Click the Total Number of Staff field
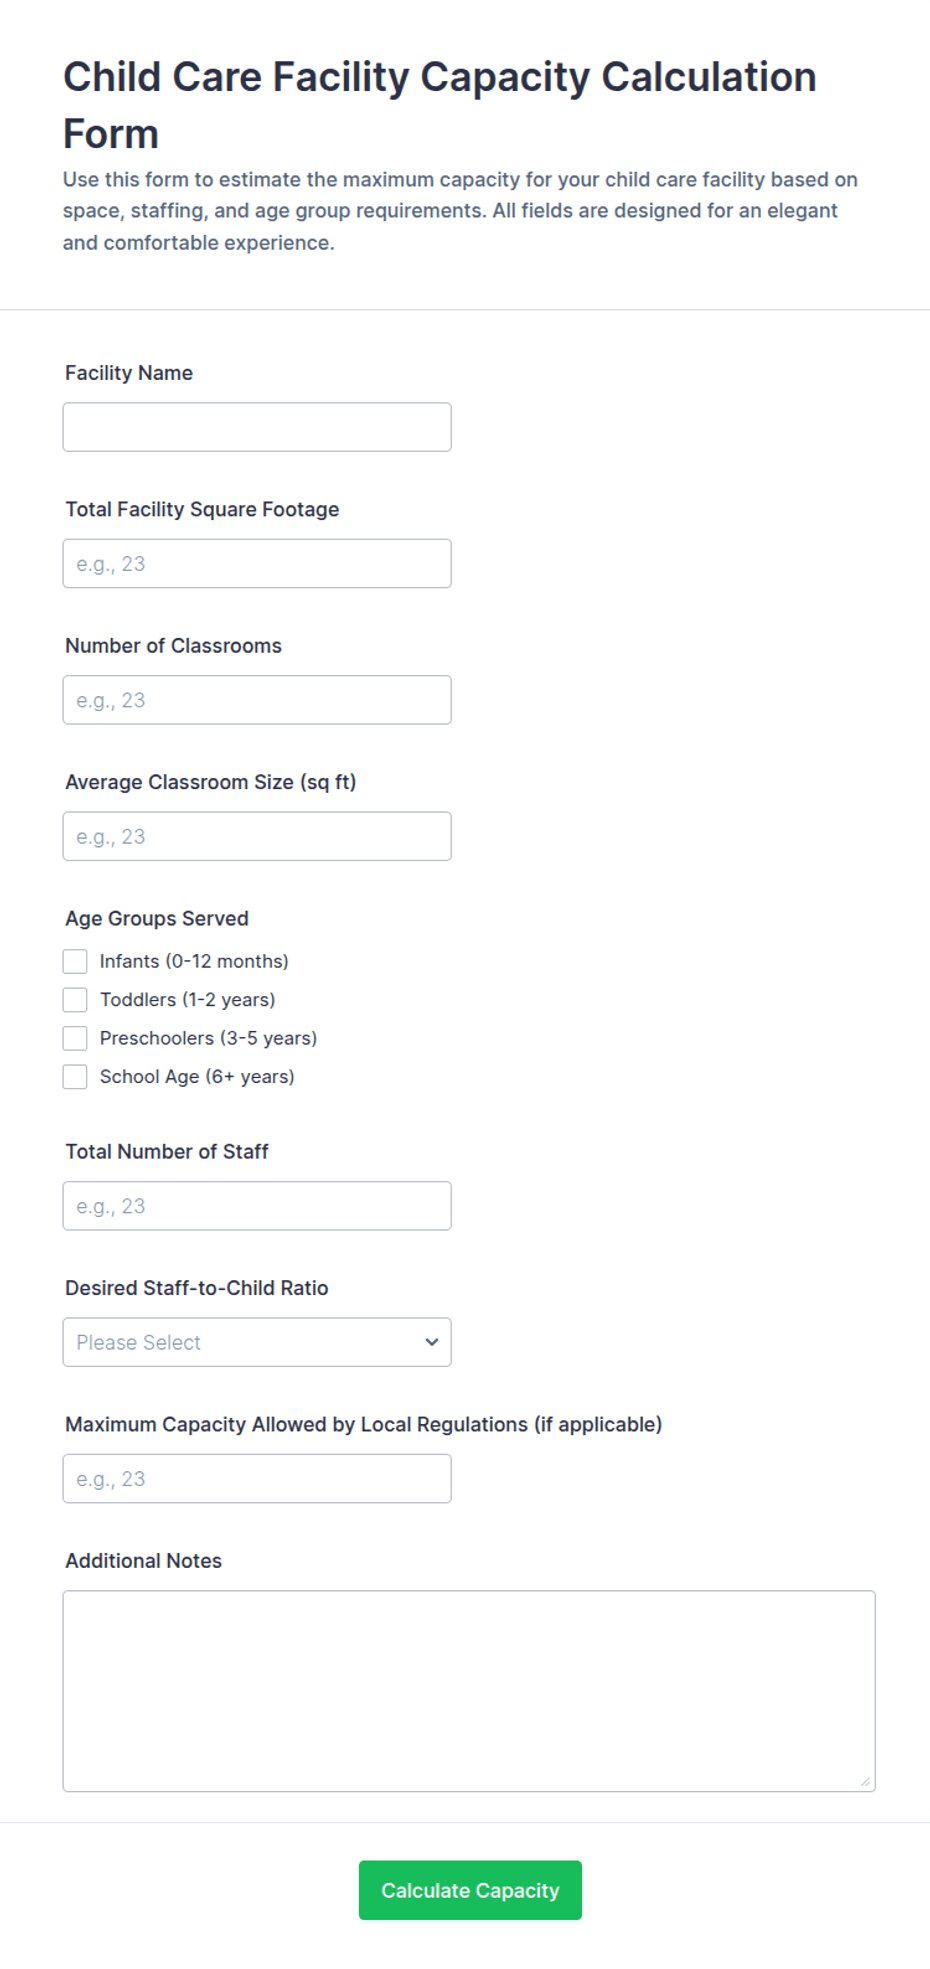The width and height of the screenshot is (930, 1969). 257,1206
